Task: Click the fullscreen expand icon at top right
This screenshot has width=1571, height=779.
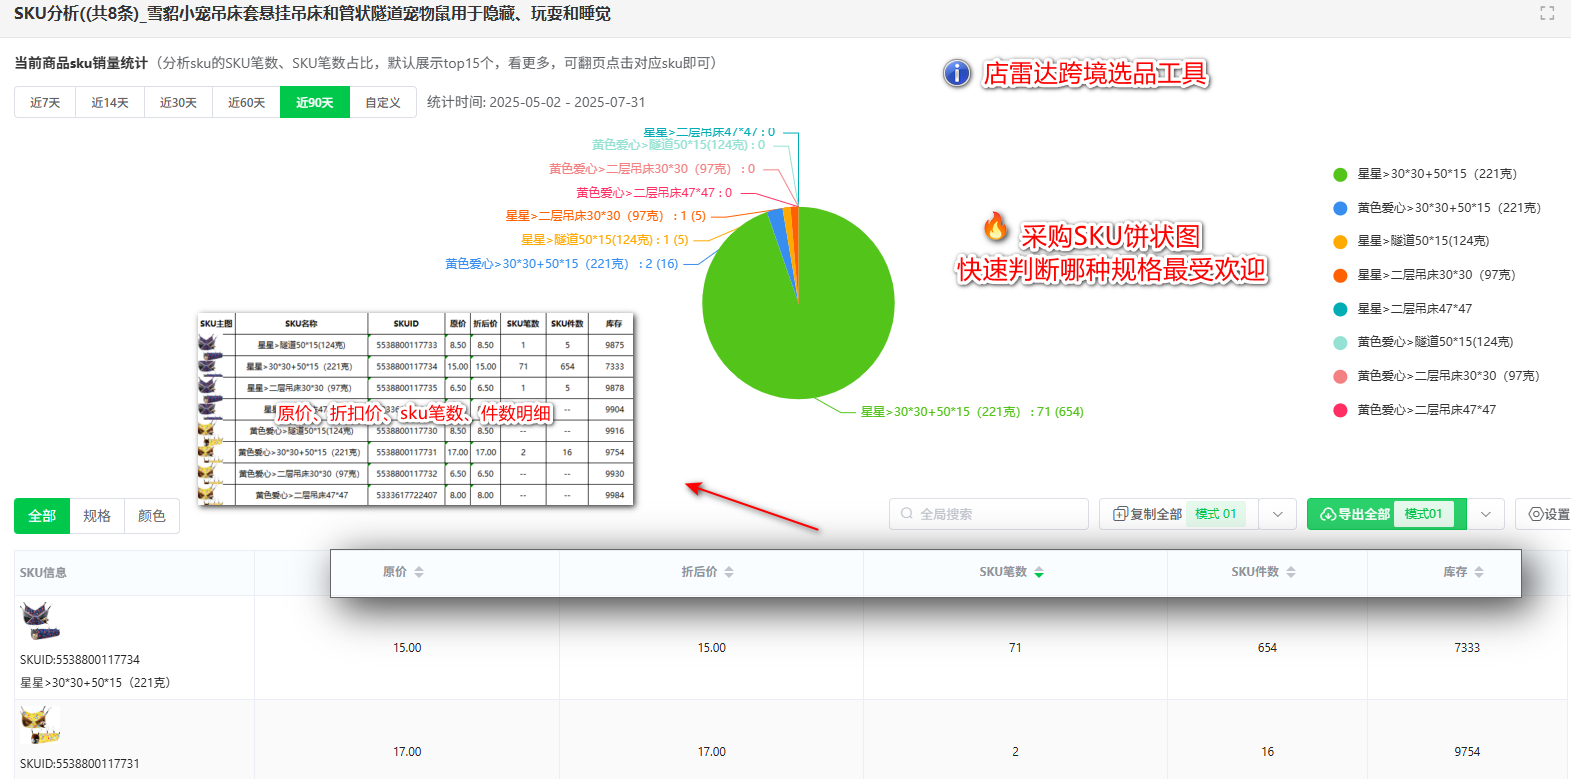Action: (1547, 13)
